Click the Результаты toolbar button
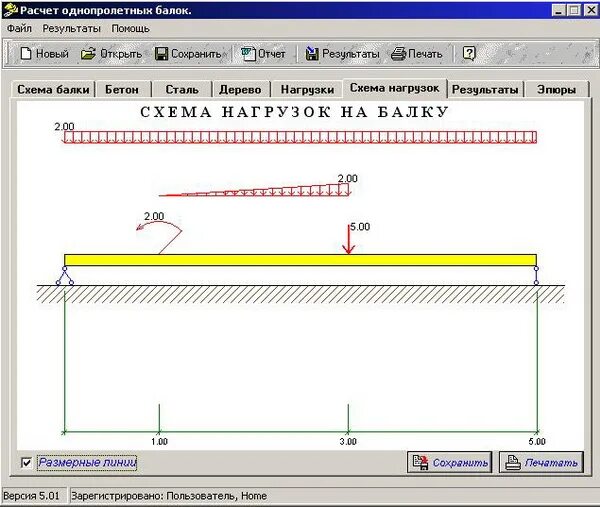600x507 pixels. [x=342, y=54]
